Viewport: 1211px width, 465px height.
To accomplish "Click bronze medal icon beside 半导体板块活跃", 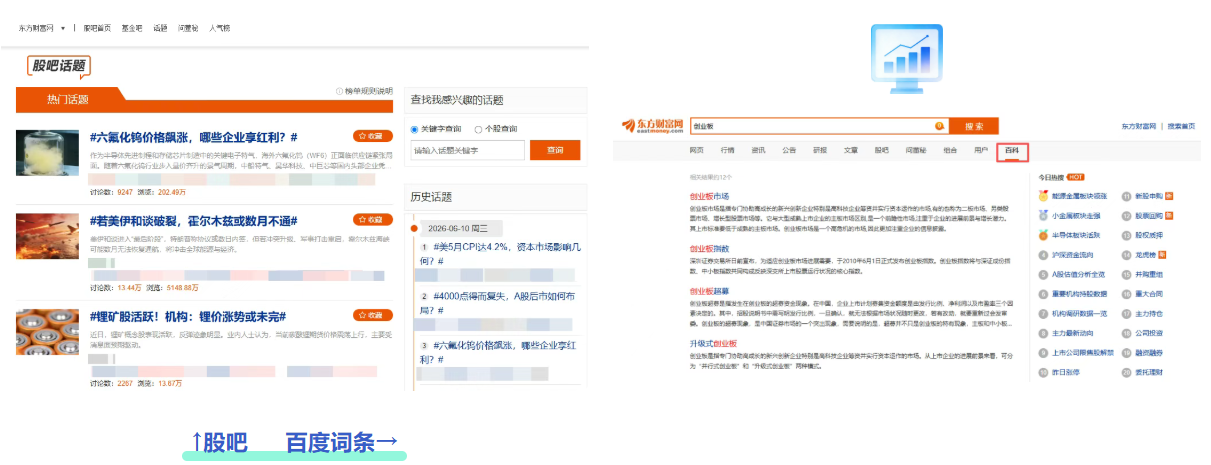I will [1043, 235].
